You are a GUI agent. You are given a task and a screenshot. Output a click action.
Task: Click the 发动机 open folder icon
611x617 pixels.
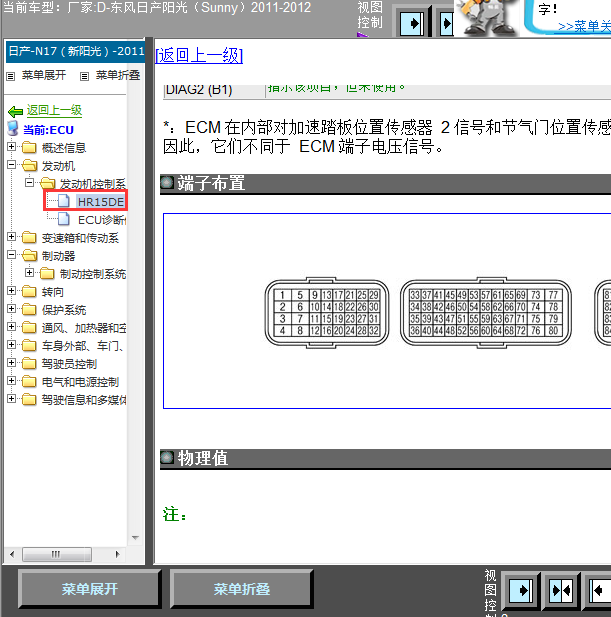pyautogui.click(x=30, y=166)
